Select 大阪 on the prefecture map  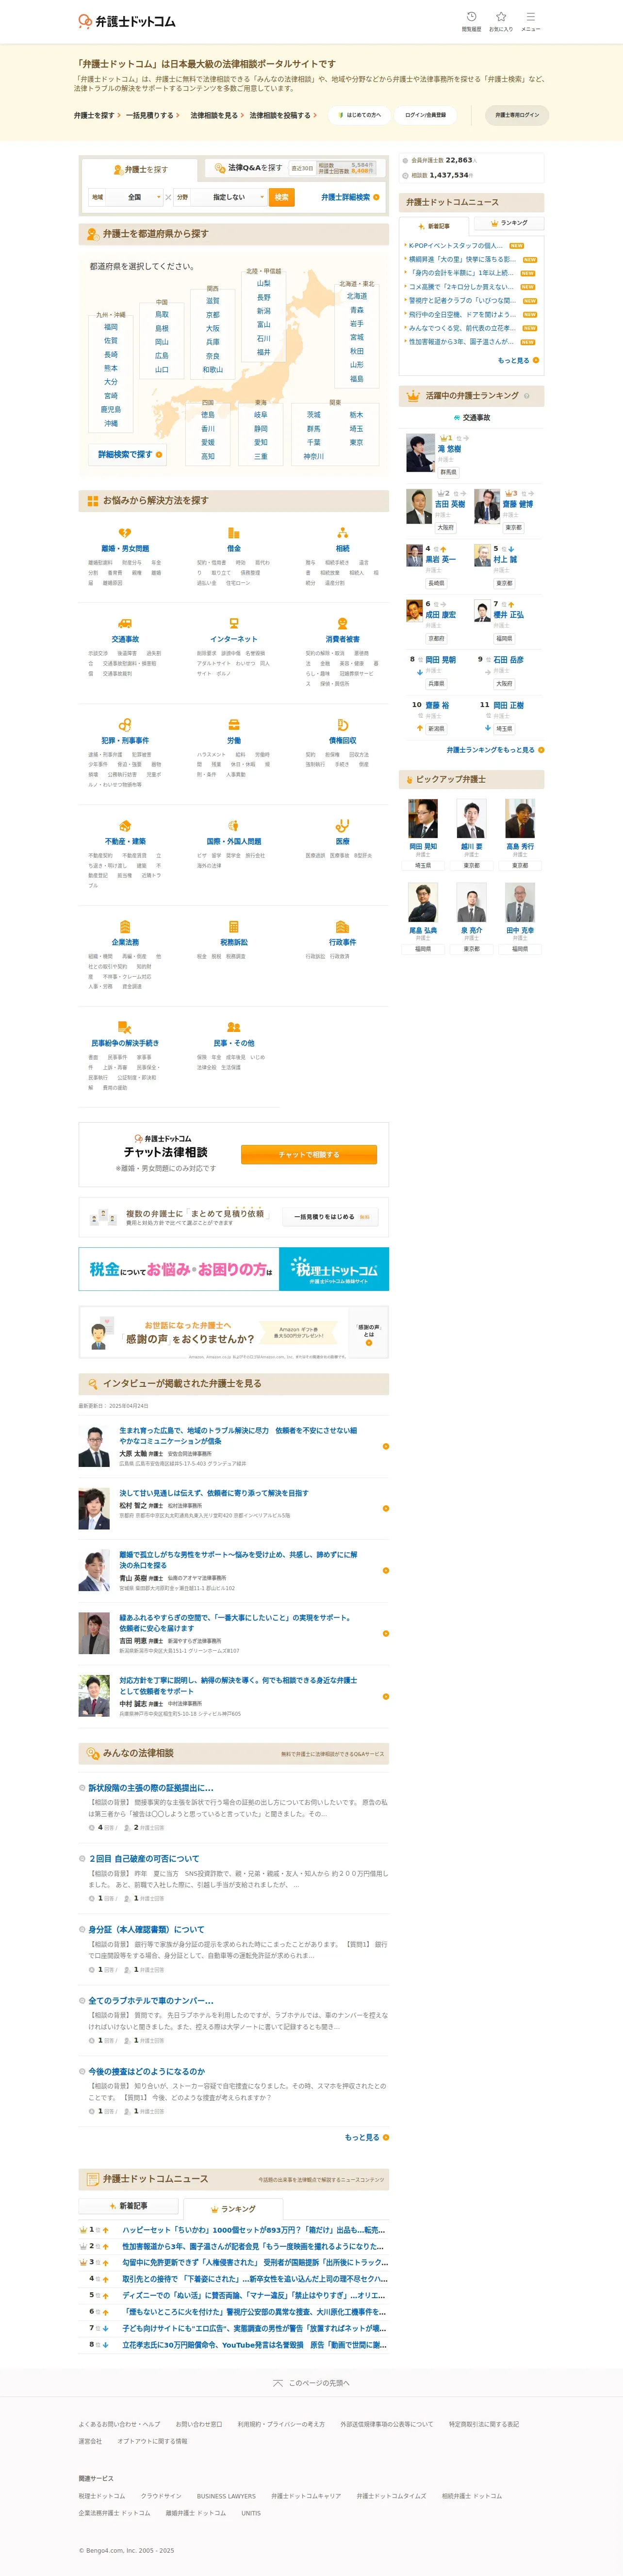pos(213,328)
